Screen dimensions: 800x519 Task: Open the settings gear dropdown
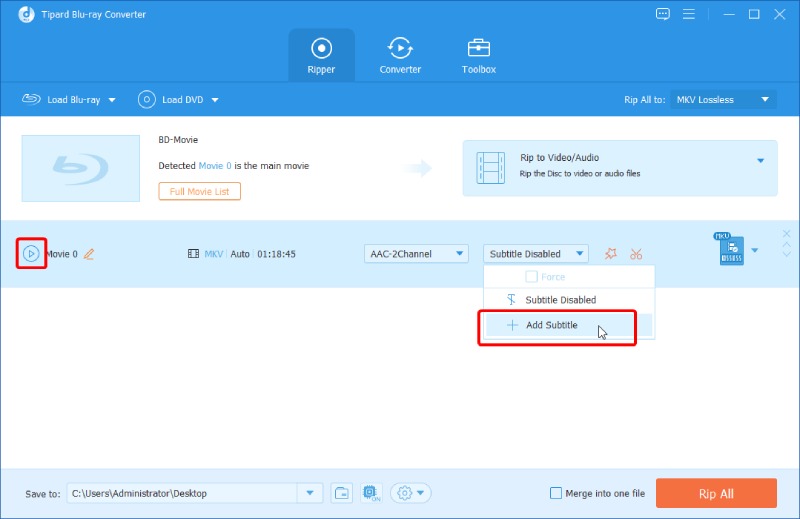point(411,493)
